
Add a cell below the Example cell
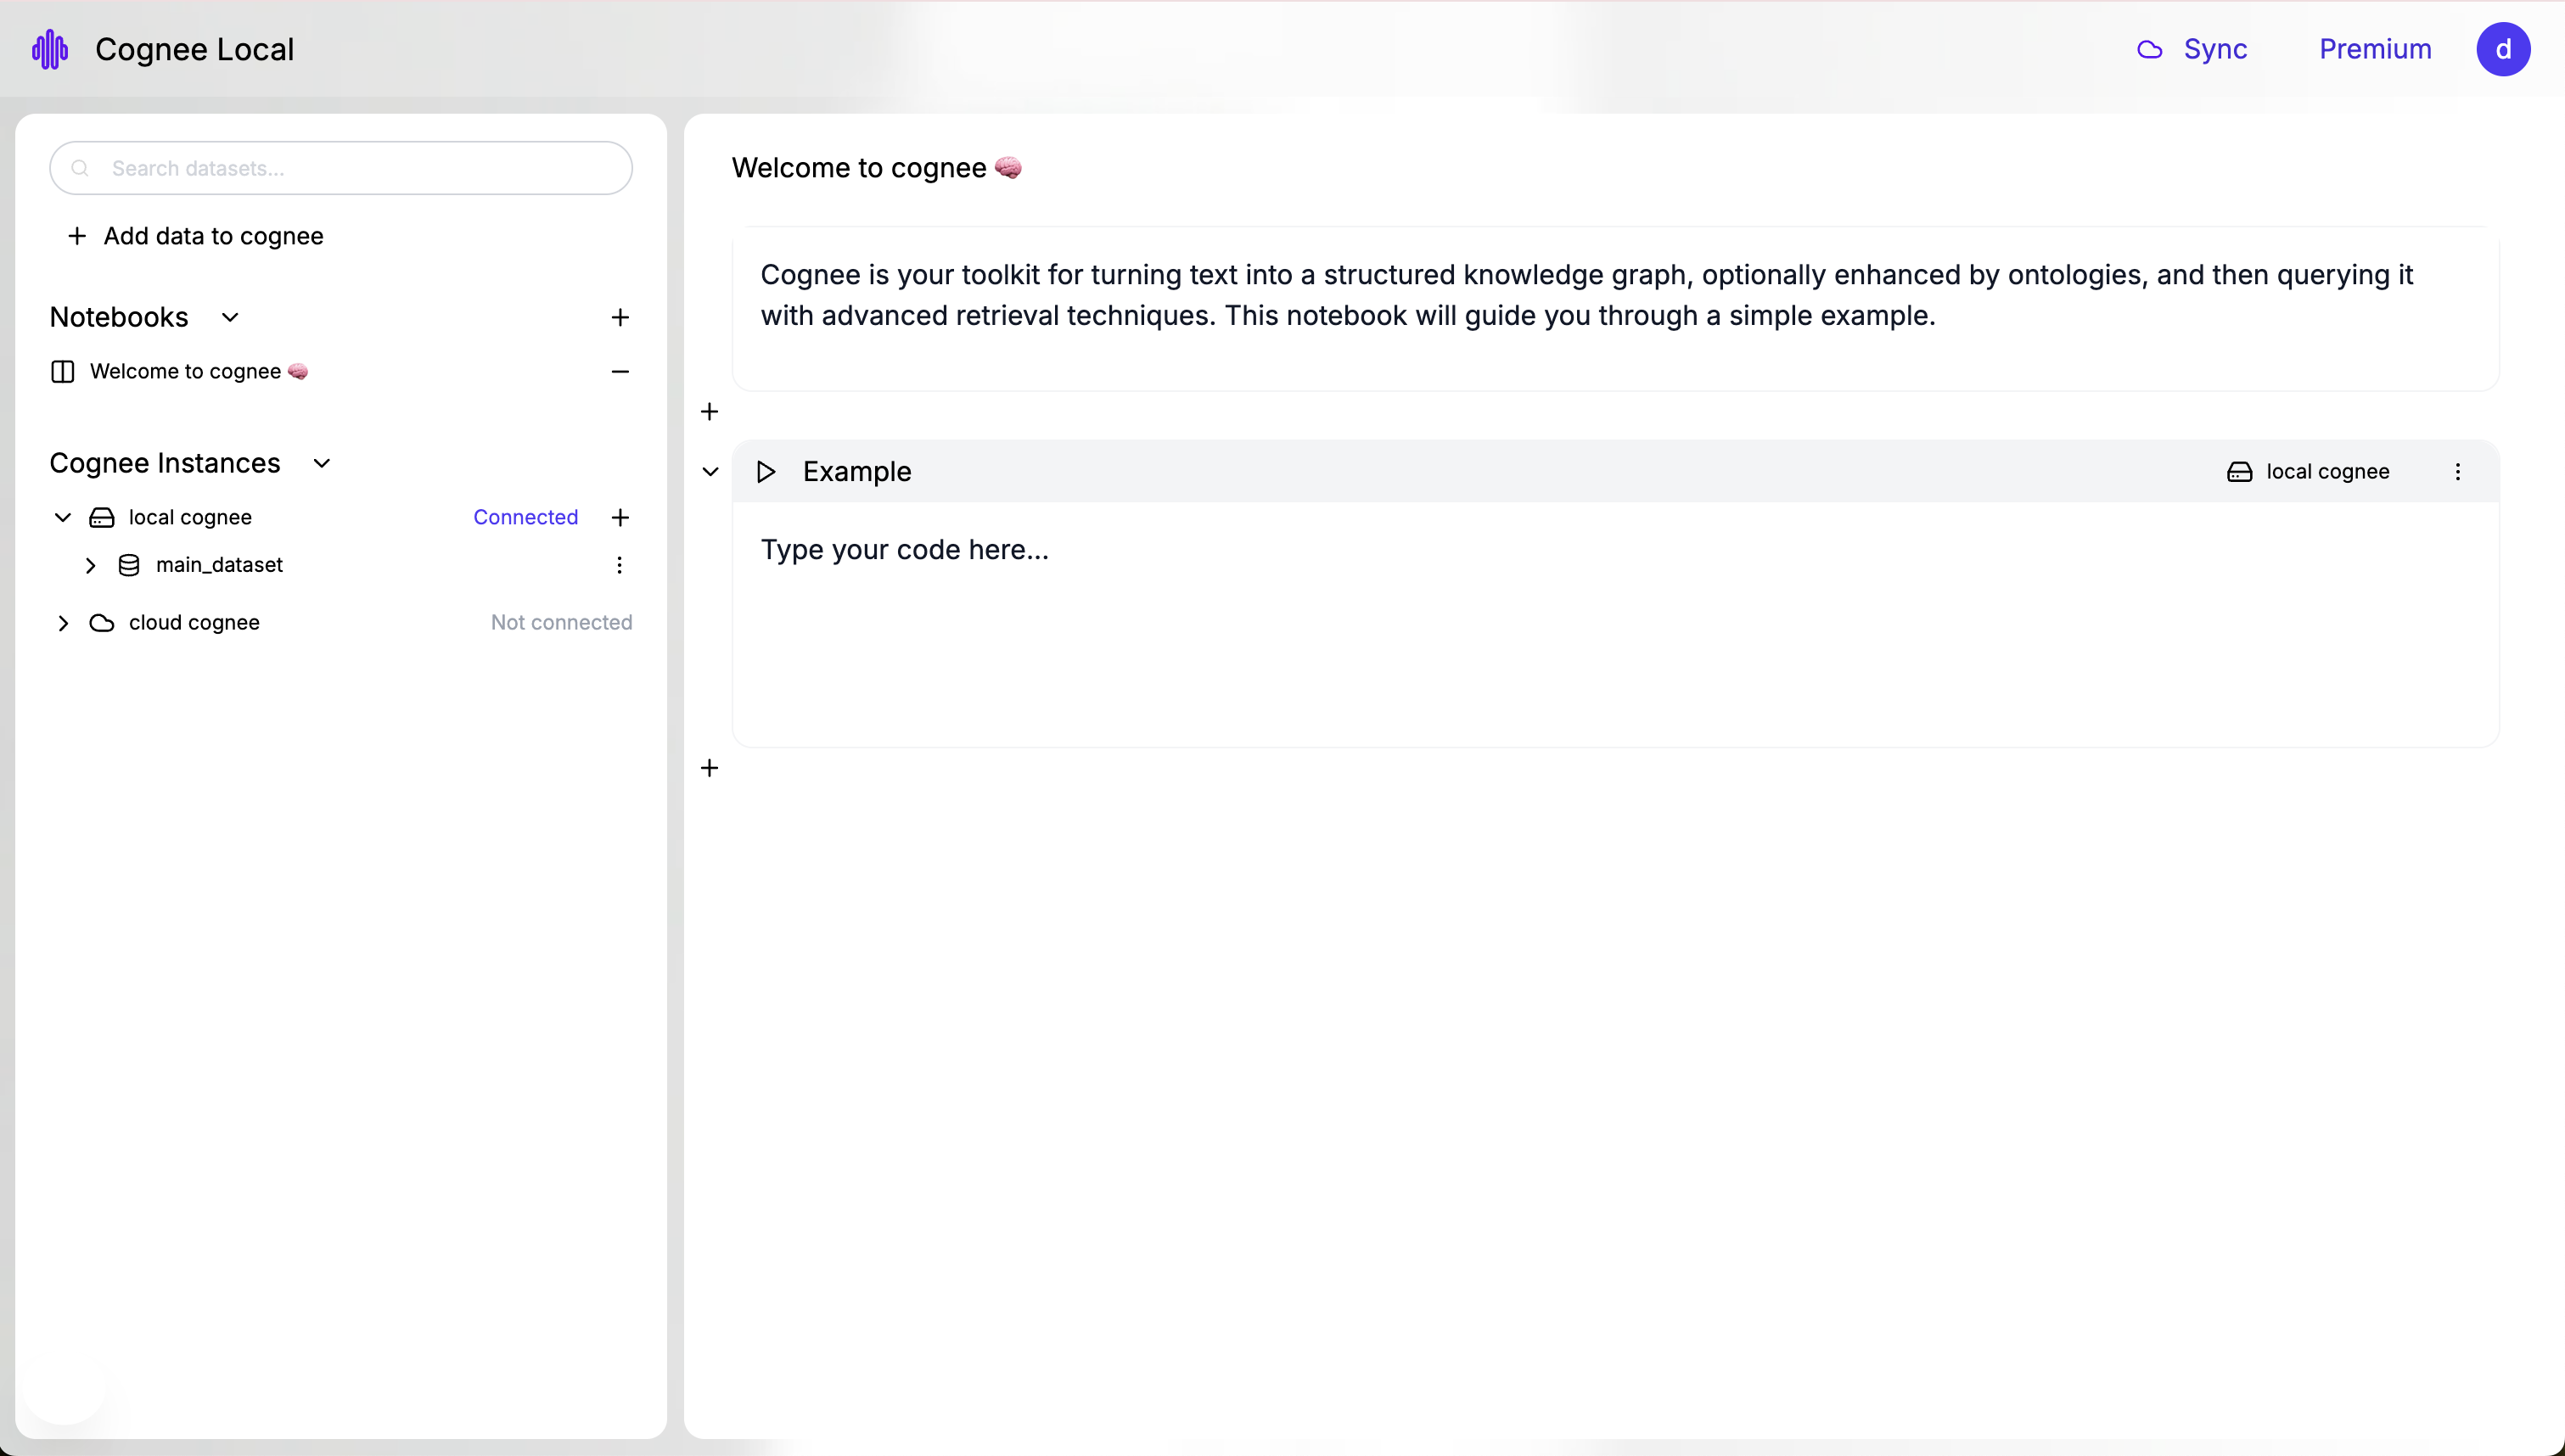709,768
